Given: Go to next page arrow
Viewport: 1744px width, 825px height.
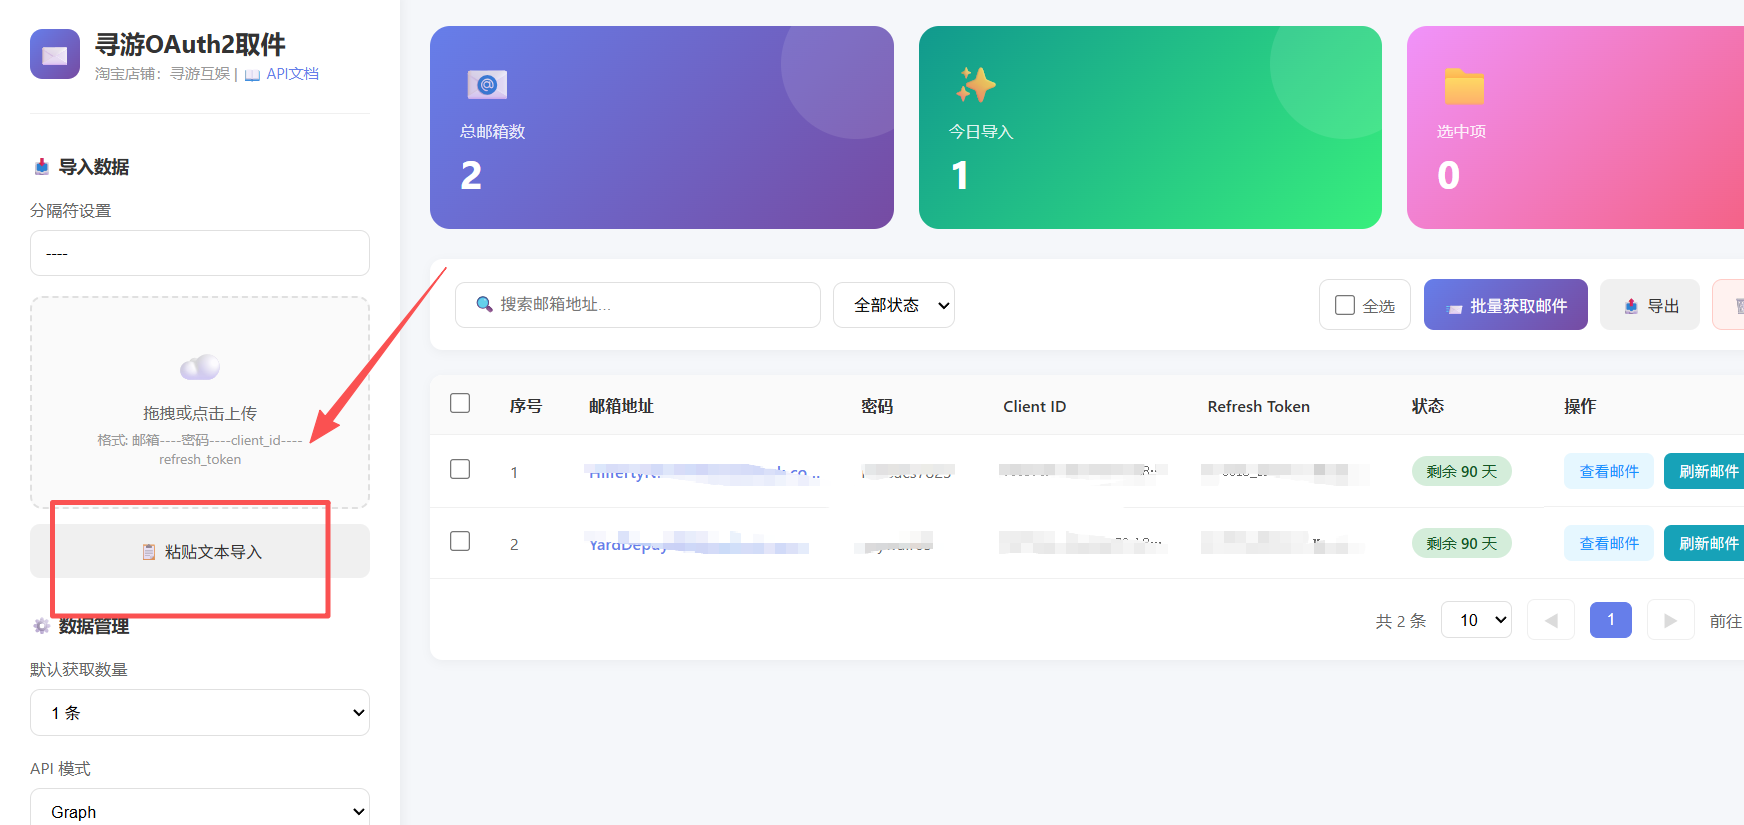Looking at the screenshot, I should [1670, 620].
